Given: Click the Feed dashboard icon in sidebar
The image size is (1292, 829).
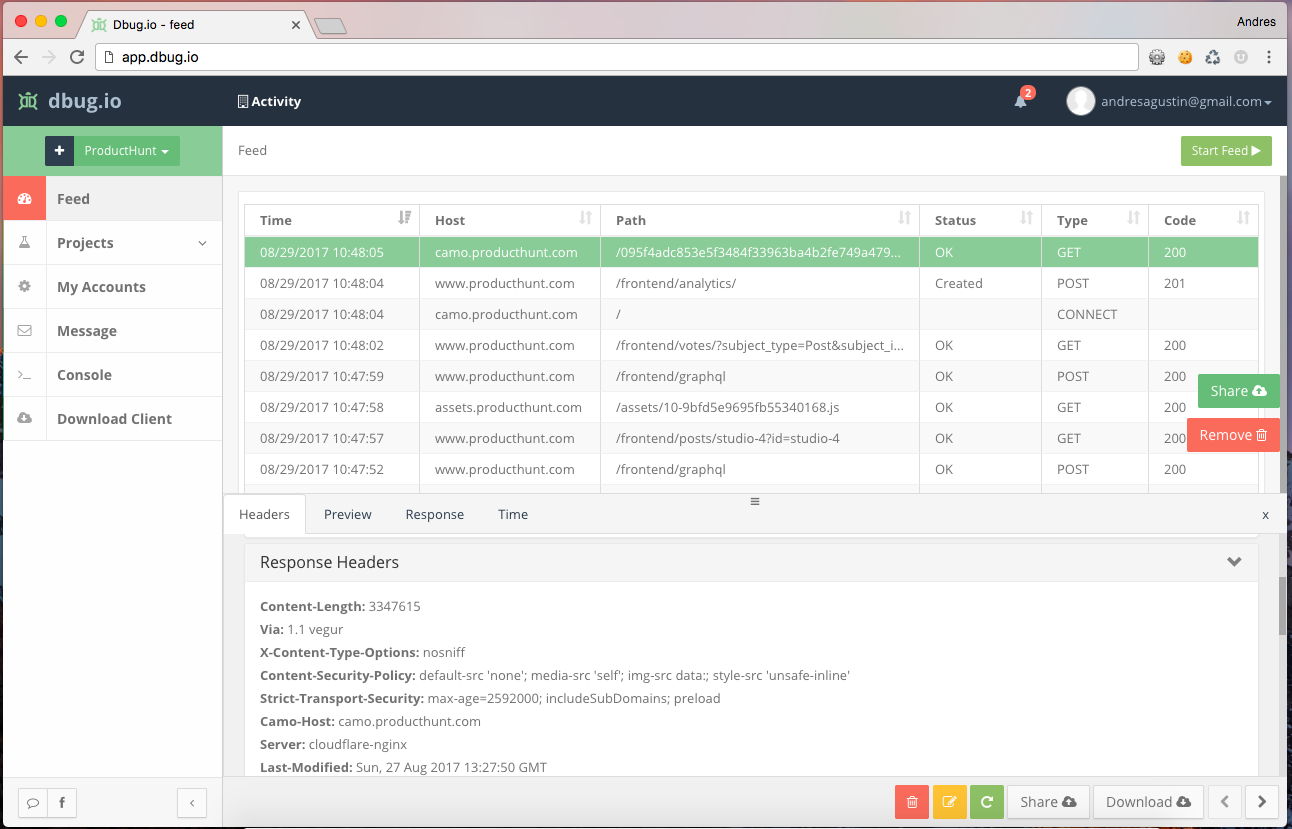Looking at the screenshot, I should (25, 199).
